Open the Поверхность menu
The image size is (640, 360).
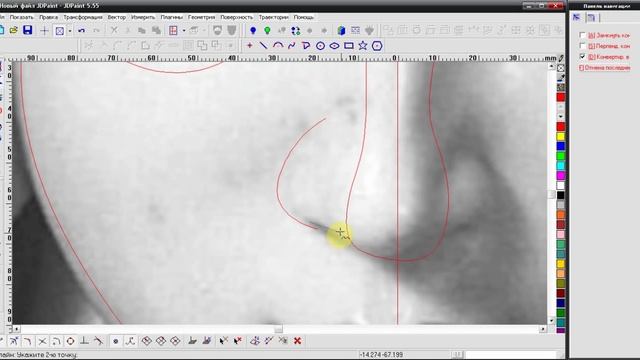pyautogui.click(x=237, y=17)
